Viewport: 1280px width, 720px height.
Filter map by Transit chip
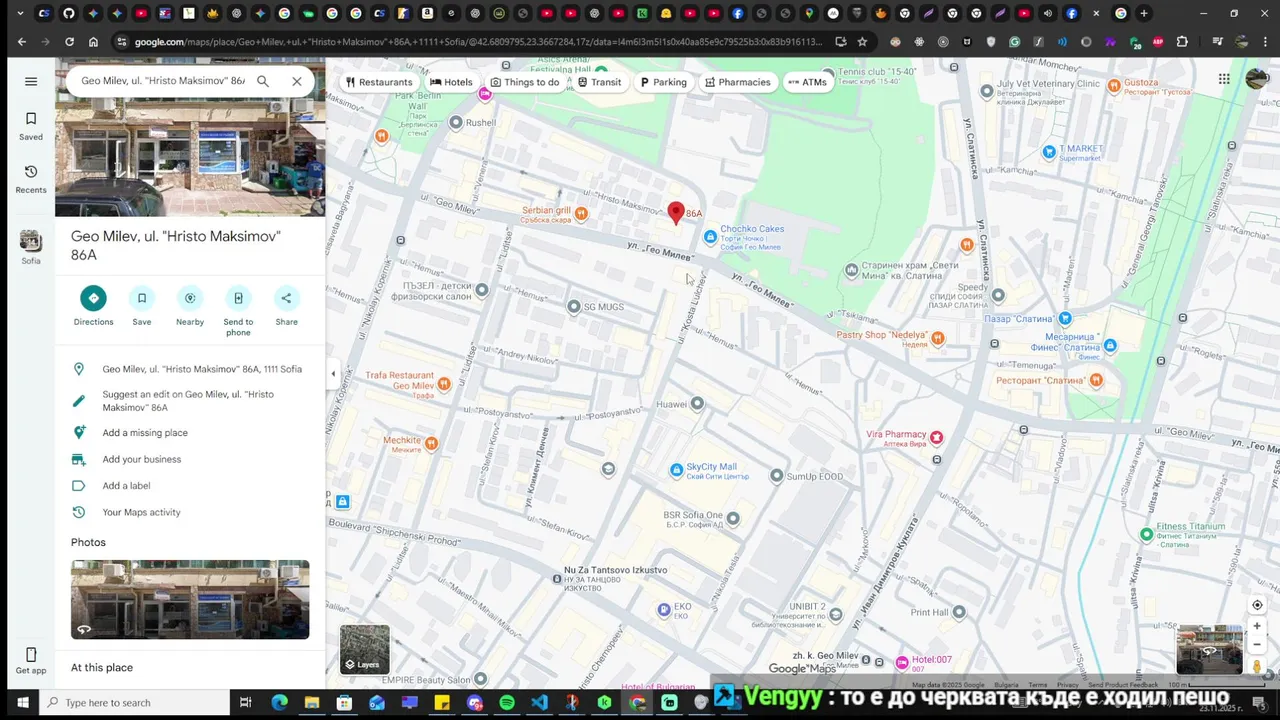pos(599,82)
